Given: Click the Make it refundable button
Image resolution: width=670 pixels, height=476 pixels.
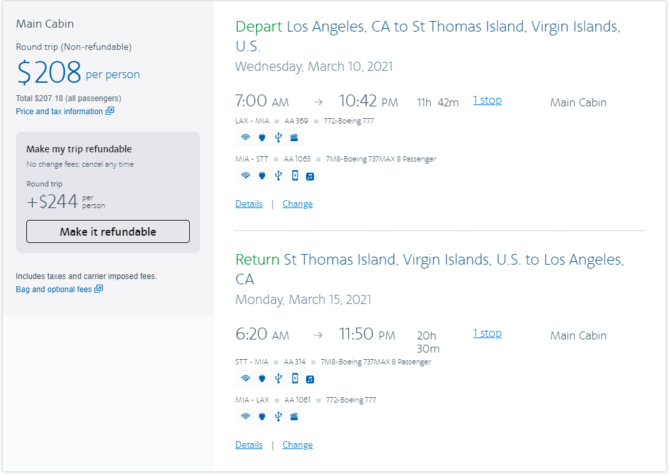Looking at the screenshot, I should coord(108,232).
